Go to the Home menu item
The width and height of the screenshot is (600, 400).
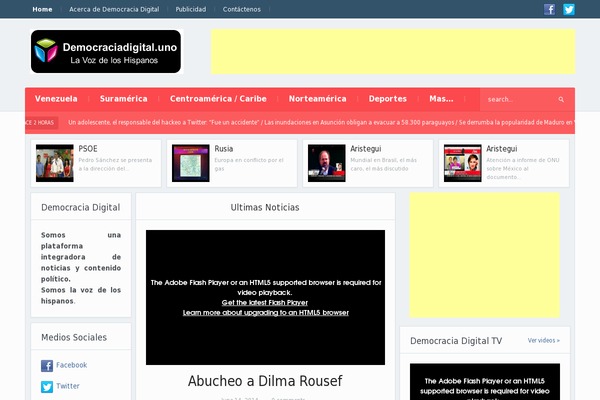(42, 9)
